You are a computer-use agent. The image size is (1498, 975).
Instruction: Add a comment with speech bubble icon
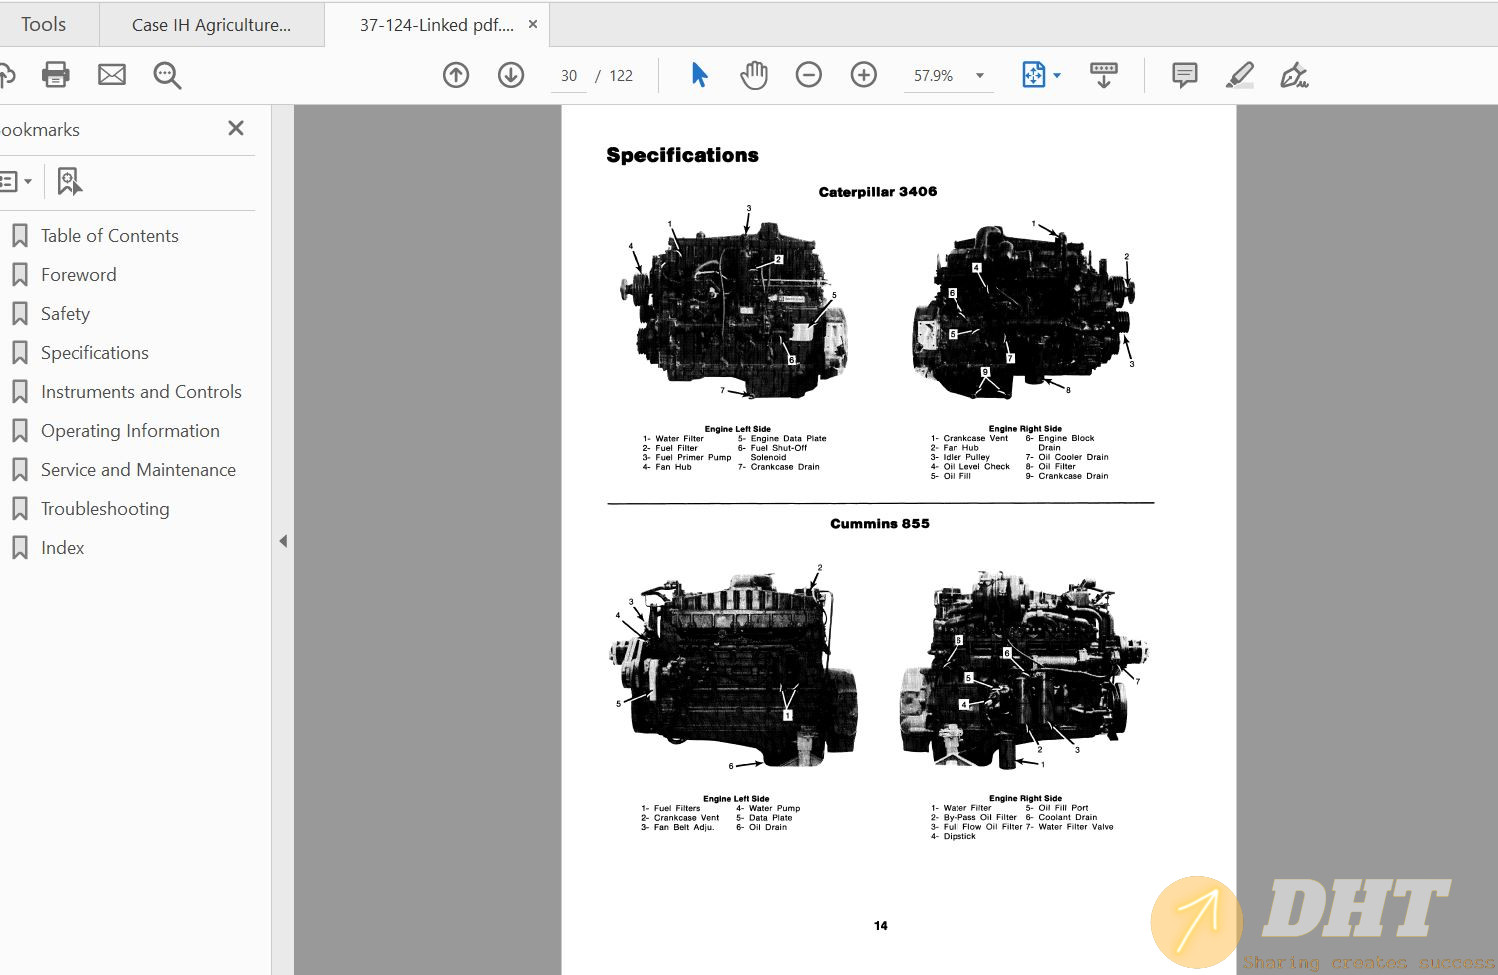click(x=1185, y=75)
